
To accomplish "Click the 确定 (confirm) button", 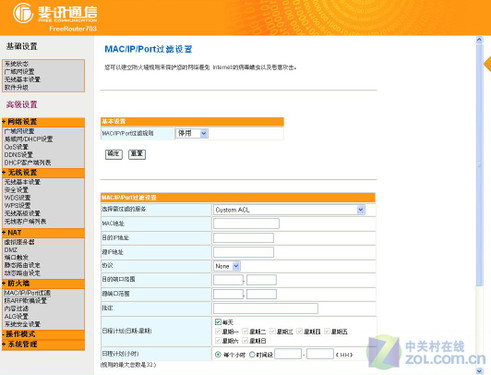I will pos(114,154).
